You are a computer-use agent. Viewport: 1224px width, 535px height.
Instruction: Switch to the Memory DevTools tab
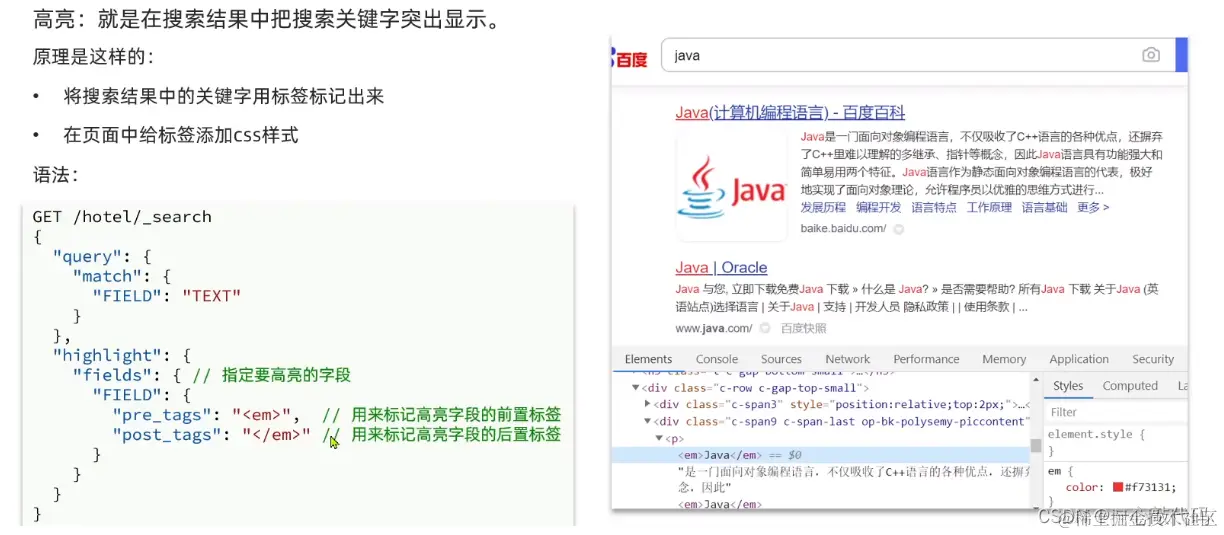point(1004,359)
